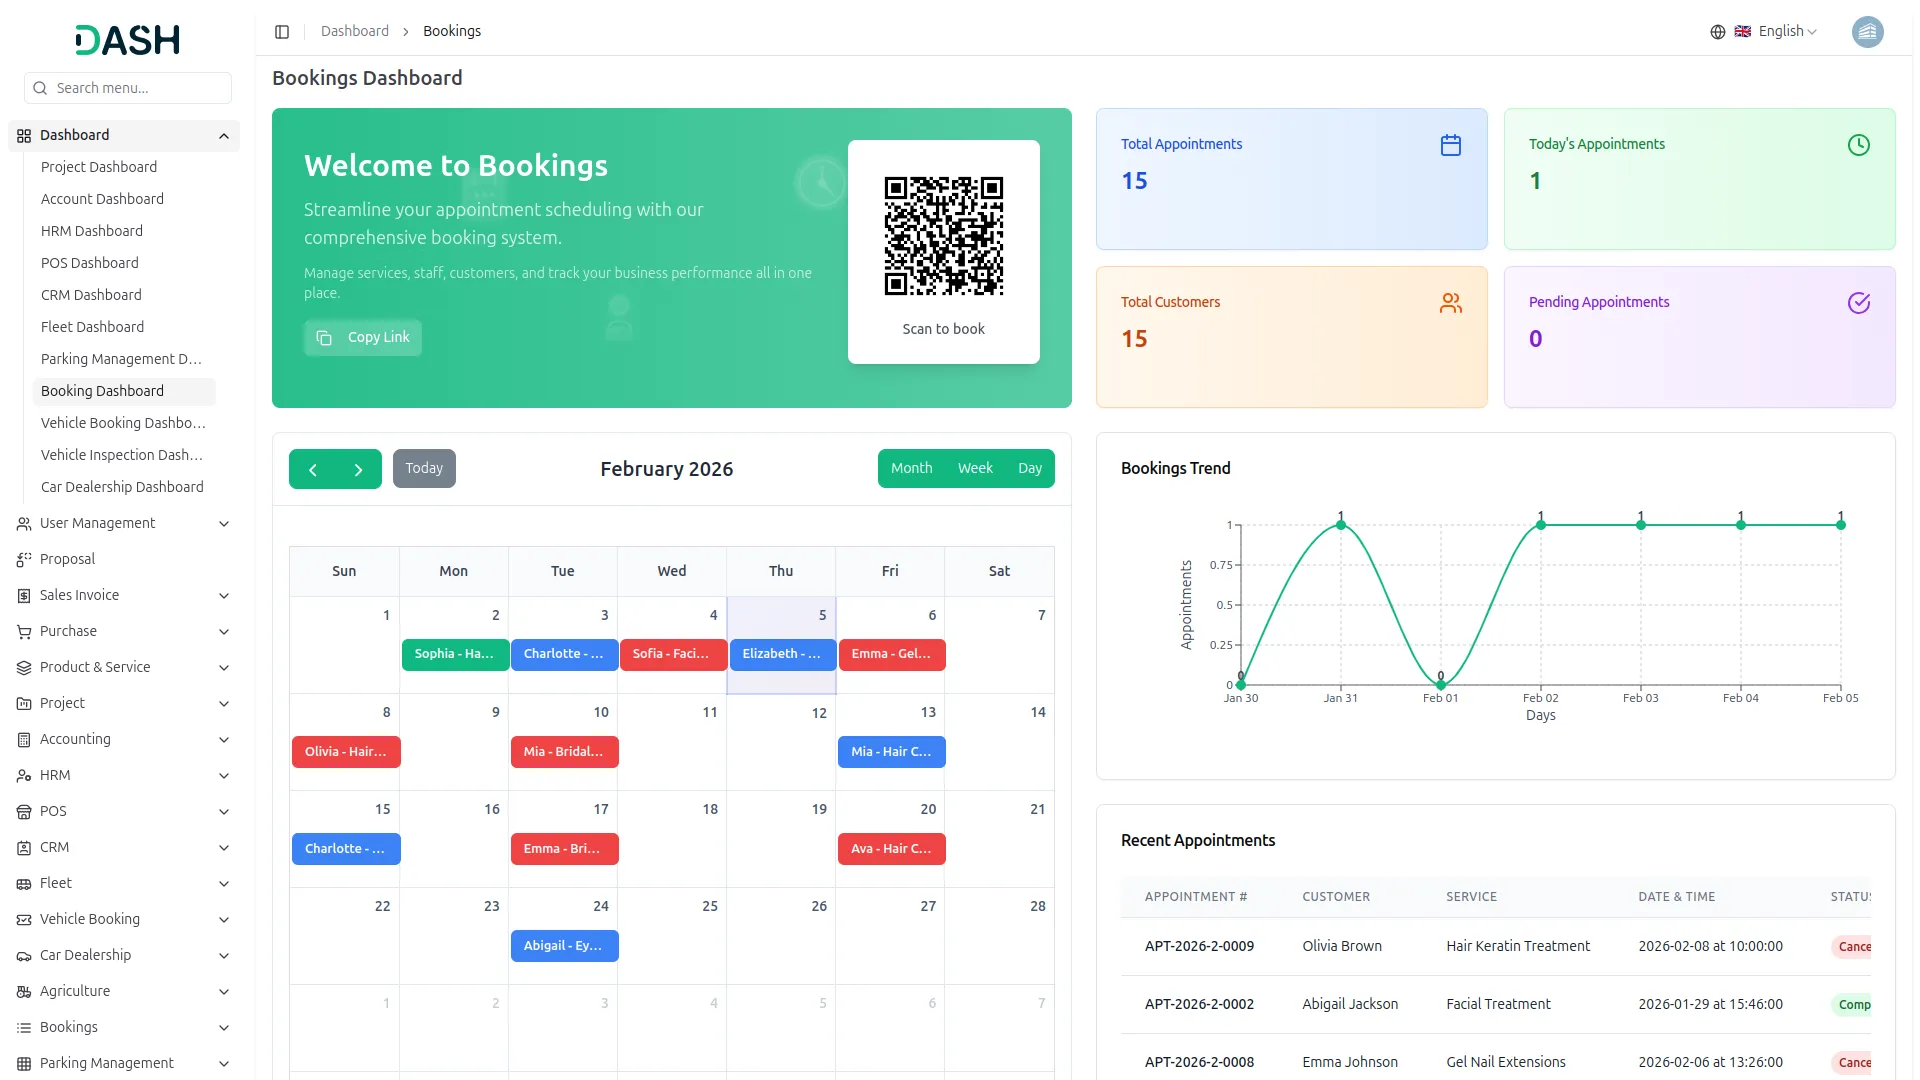Click the user avatar icon
This screenshot has height=1080, width=1920.
[1867, 32]
